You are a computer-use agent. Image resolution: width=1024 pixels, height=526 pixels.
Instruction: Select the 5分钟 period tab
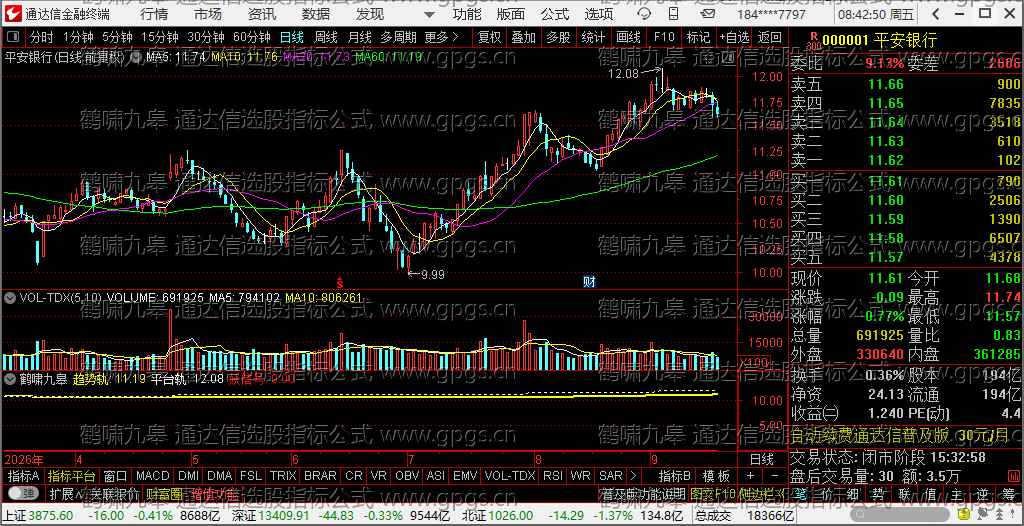click(x=117, y=37)
